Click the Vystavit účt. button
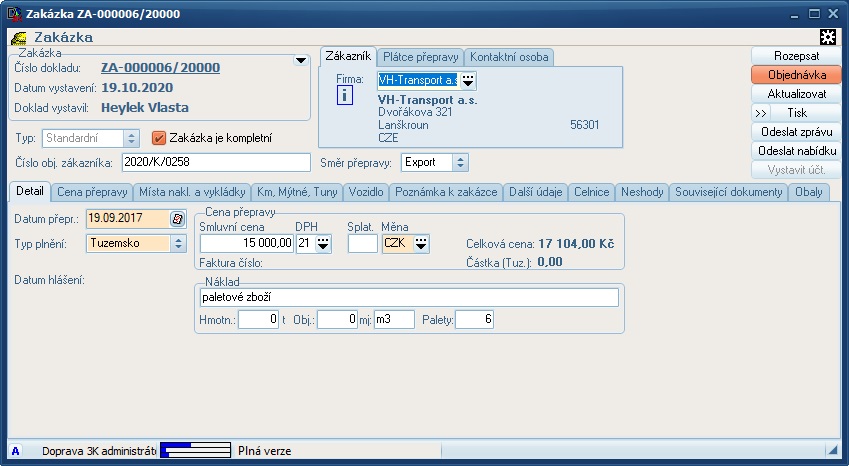The height and width of the screenshot is (466, 849). pos(796,170)
